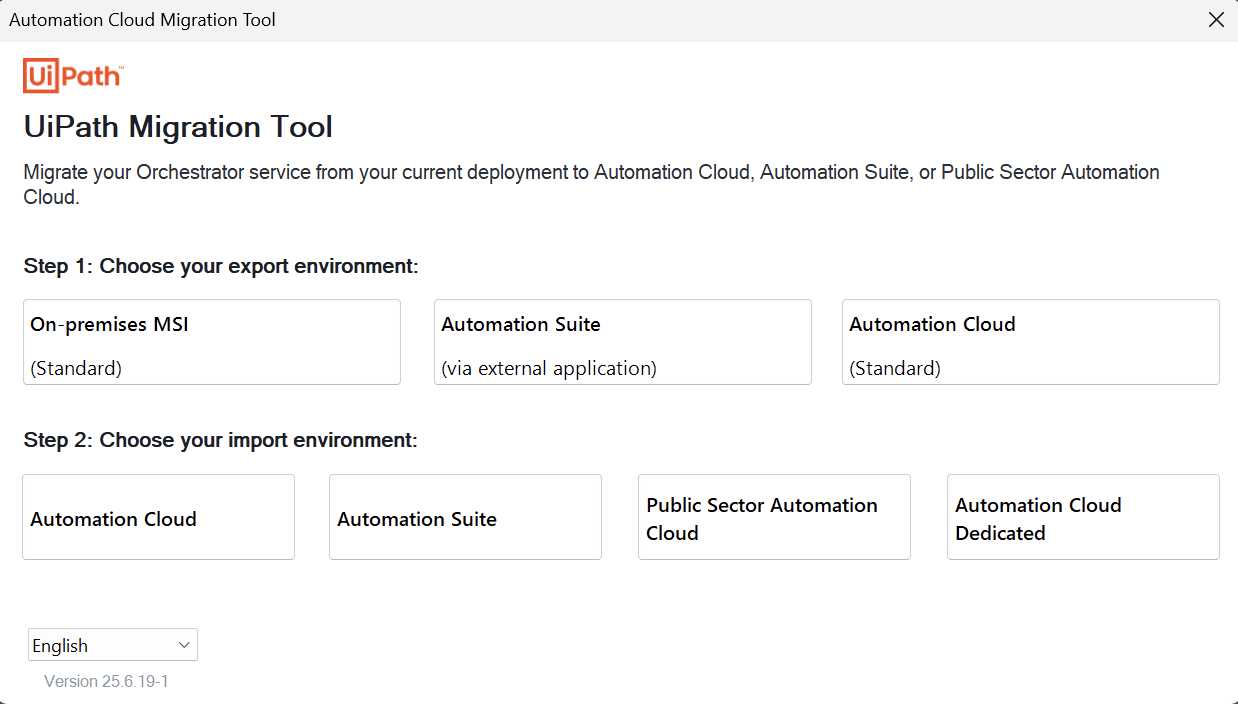Click the UiPath logo
This screenshot has width=1238, height=704.
click(71, 74)
